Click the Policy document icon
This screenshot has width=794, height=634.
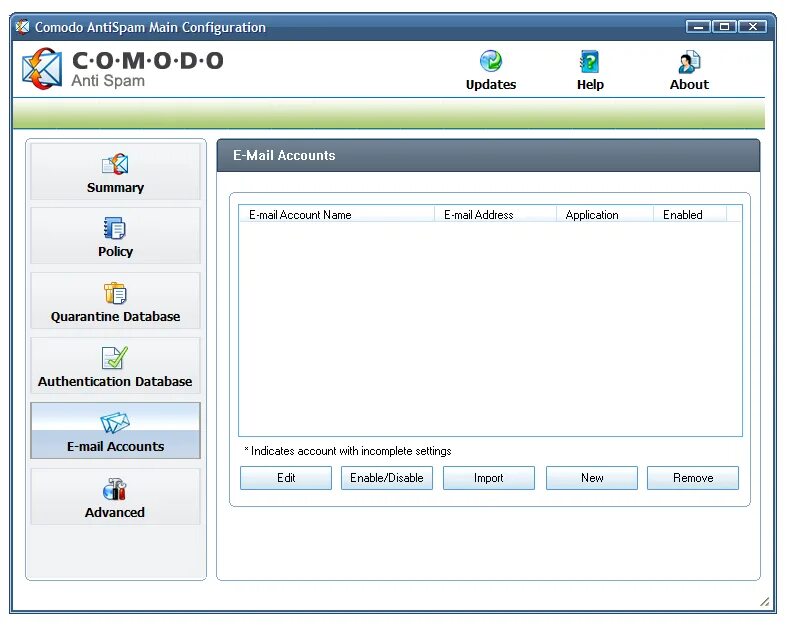(x=115, y=228)
